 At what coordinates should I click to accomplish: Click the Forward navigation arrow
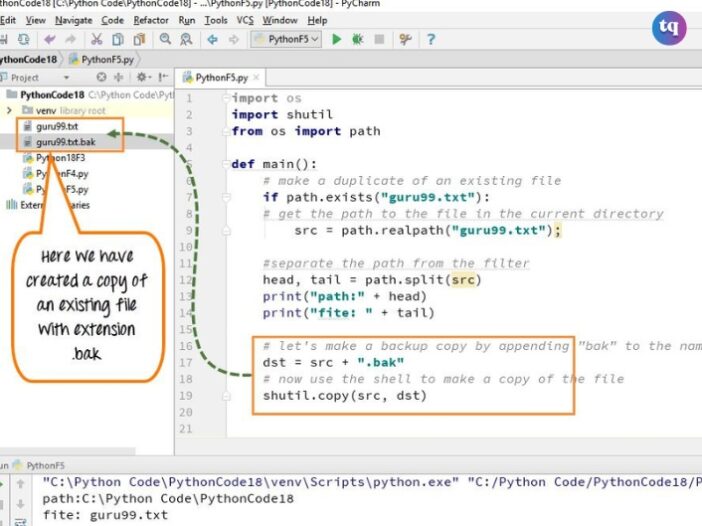(234, 39)
